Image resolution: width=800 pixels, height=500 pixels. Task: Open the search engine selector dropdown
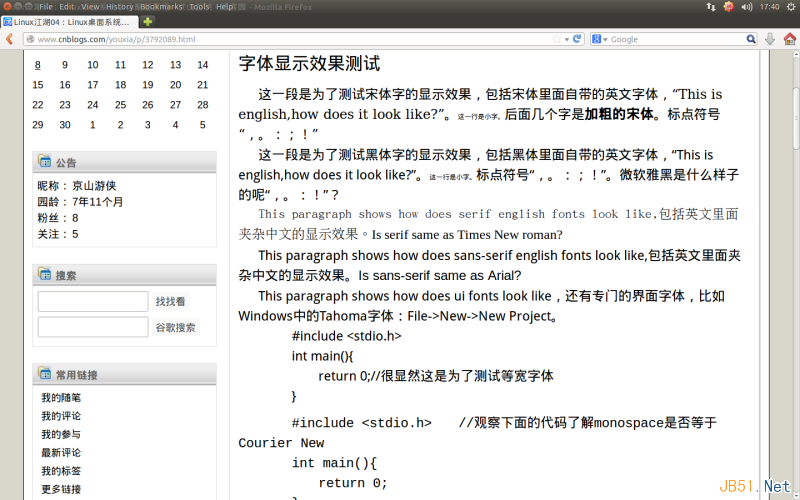pyautogui.click(x=599, y=39)
